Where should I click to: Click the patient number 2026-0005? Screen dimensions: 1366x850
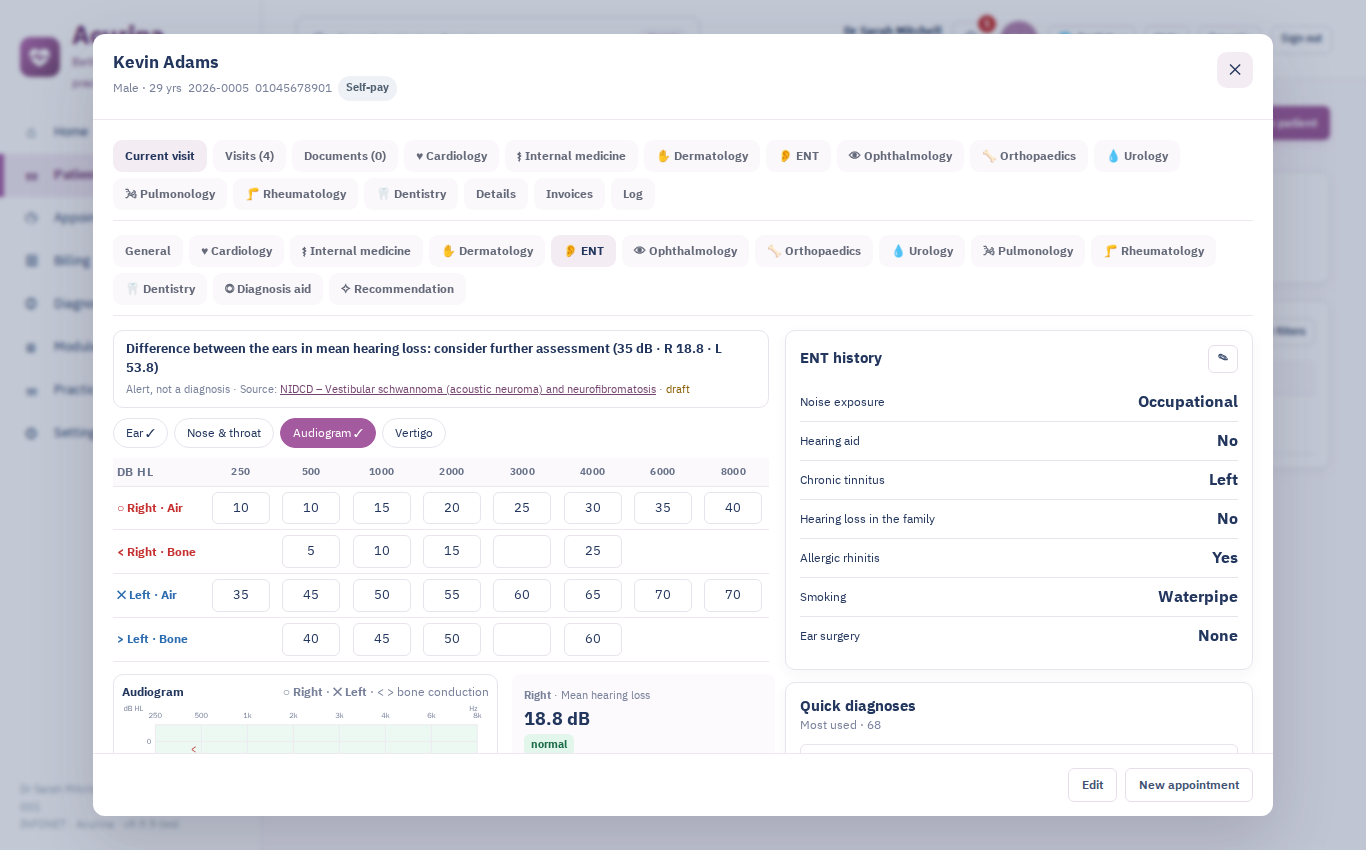click(218, 88)
